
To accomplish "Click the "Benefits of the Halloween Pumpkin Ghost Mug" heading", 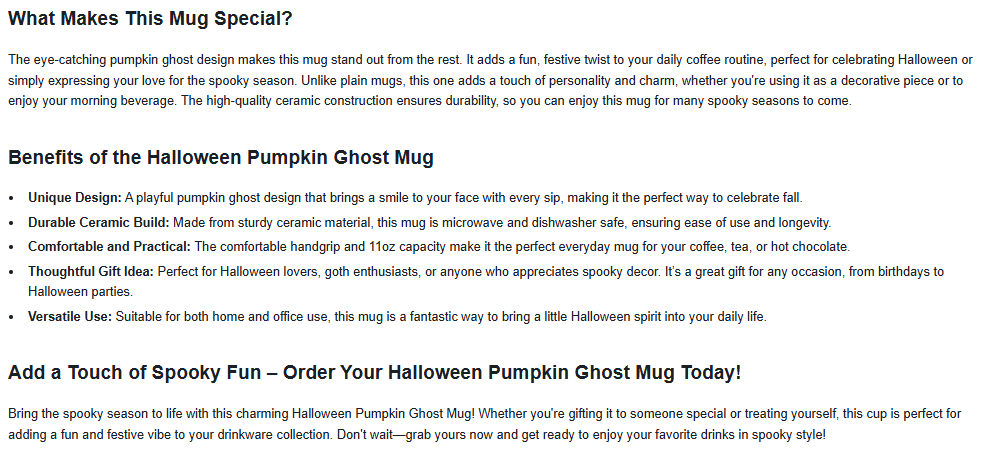I will pos(221,157).
